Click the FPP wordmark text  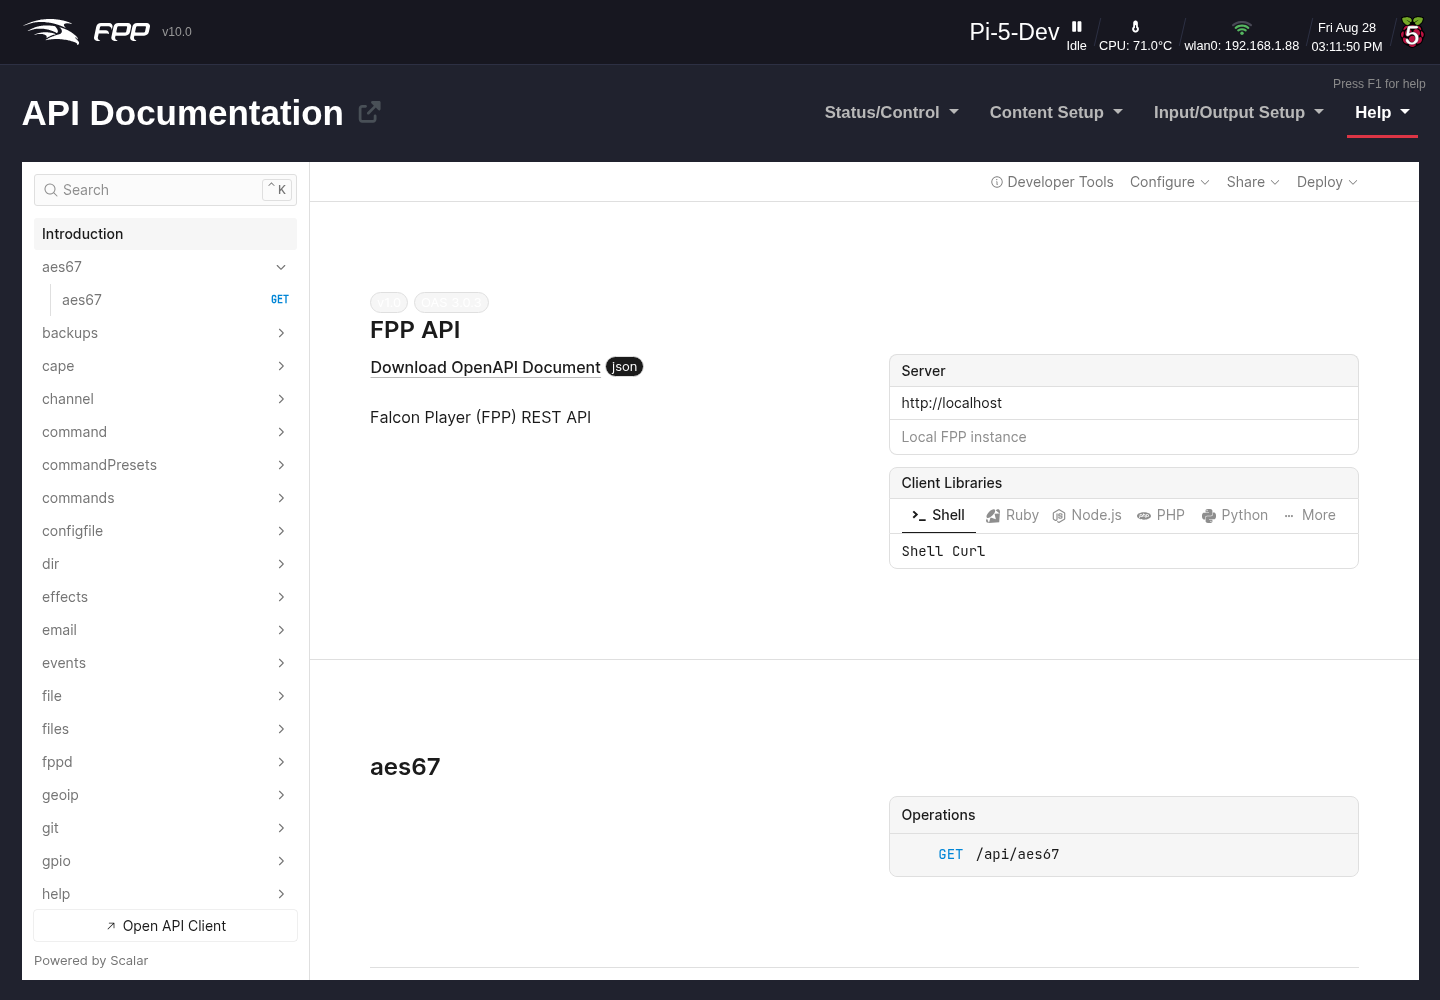121,32
